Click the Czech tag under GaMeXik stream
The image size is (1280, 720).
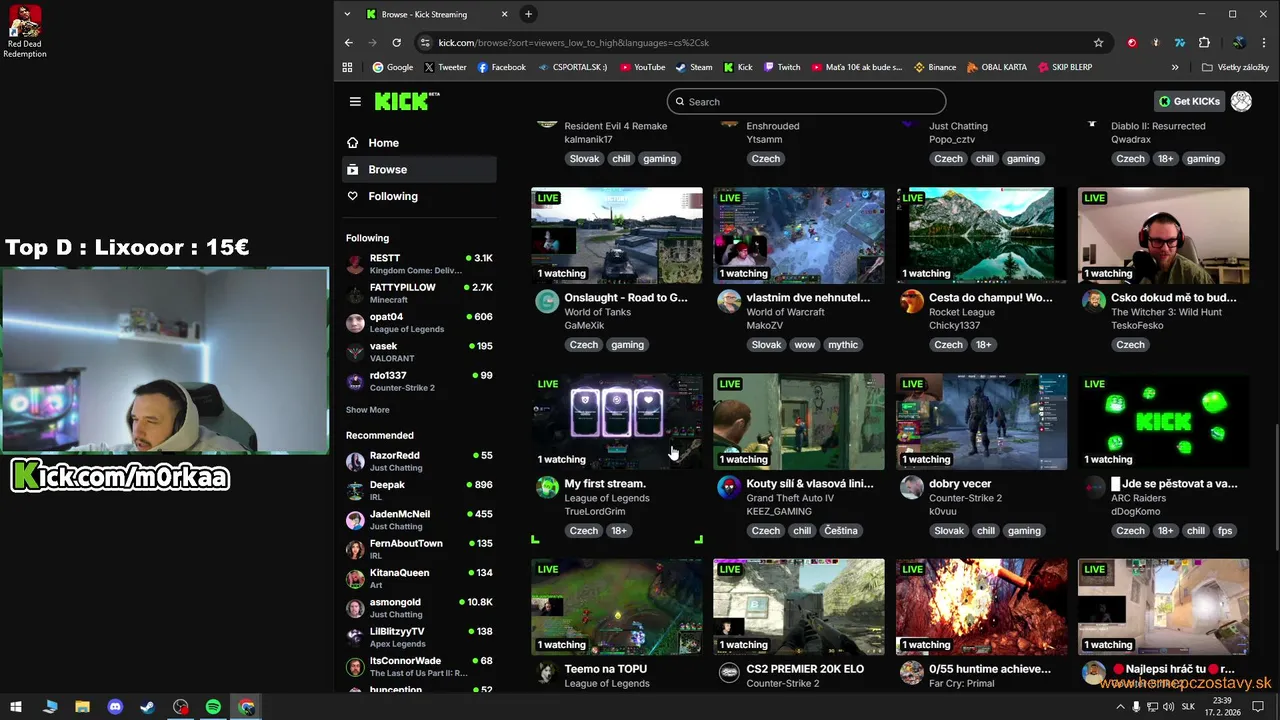click(584, 345)
